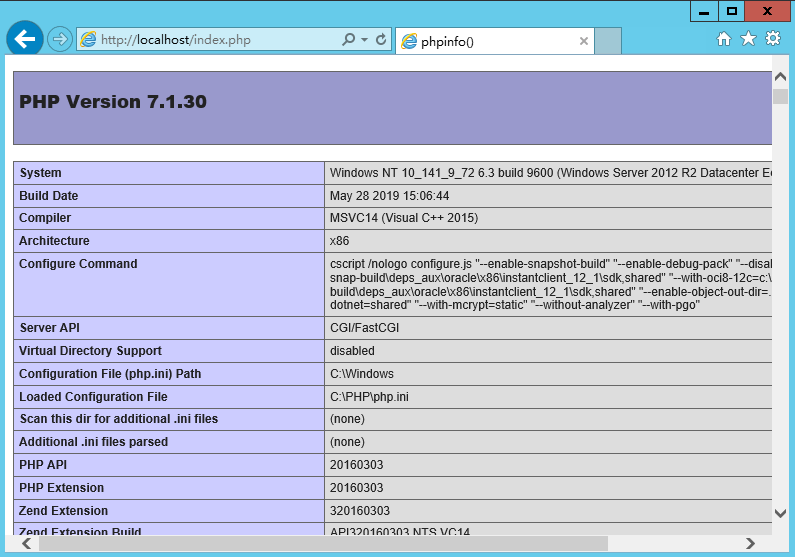Click the Architecture value x86

click(339, 241)
